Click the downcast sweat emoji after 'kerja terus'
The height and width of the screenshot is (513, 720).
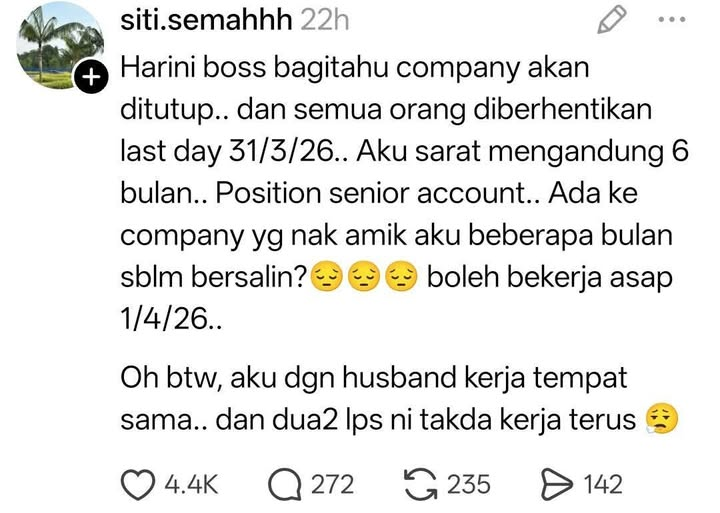pos(662,420)
